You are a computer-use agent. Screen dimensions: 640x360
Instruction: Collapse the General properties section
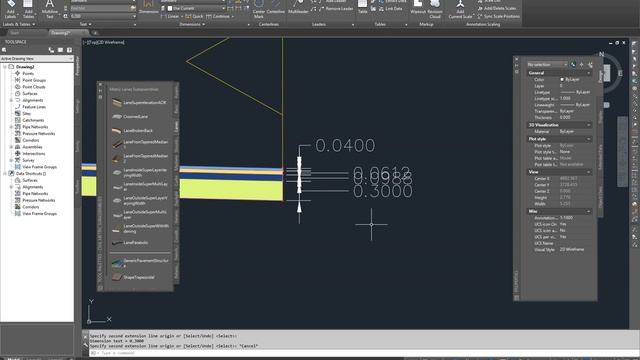pyautogui.click(x=588, y=73)
